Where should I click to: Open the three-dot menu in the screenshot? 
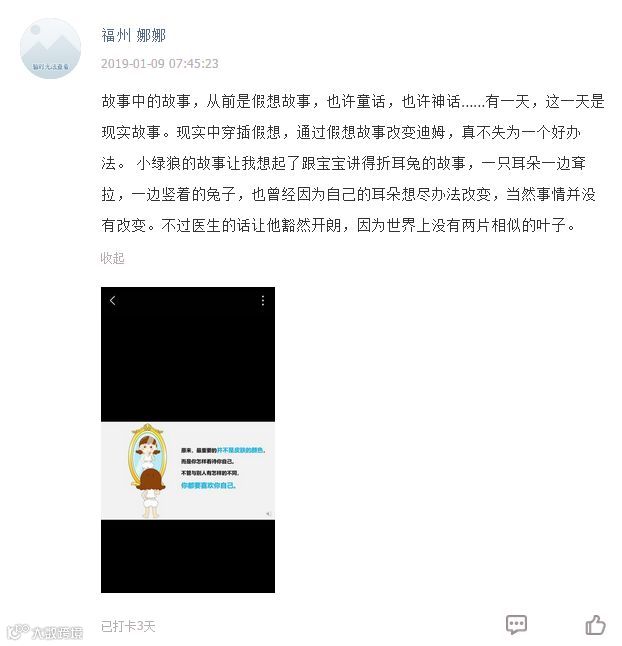click(263, 300)
